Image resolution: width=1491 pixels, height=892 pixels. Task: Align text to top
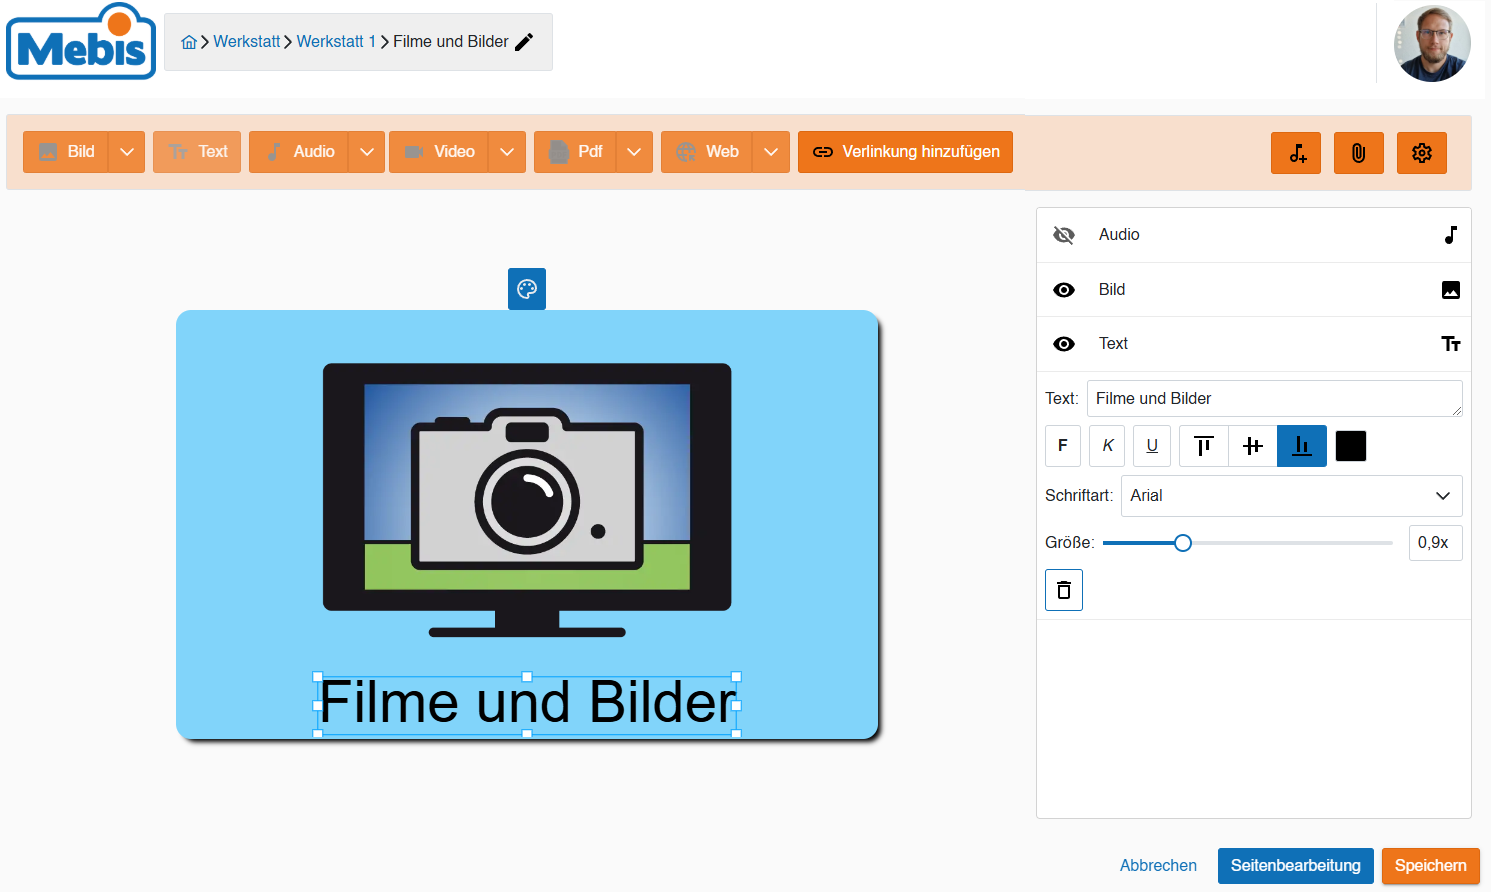click(x=1204, y=446)
